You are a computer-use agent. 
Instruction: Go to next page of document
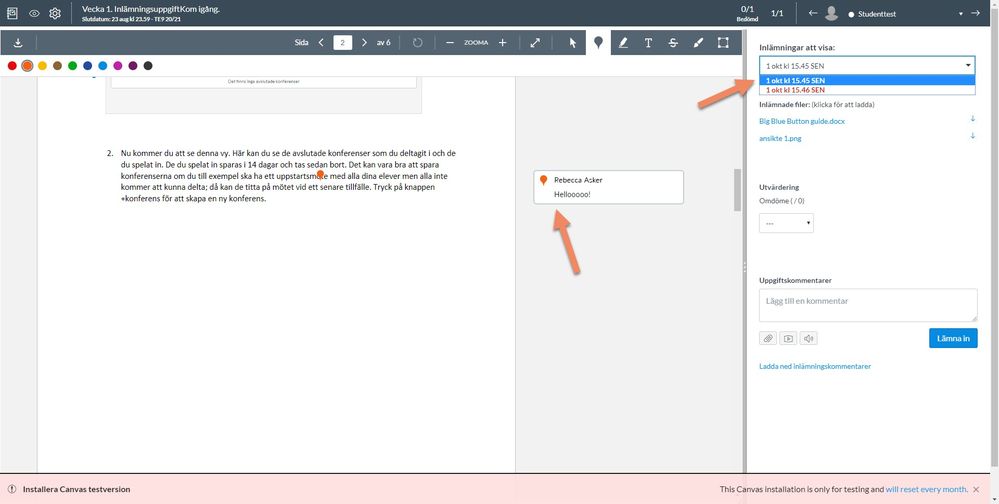(x=364, y=43)
